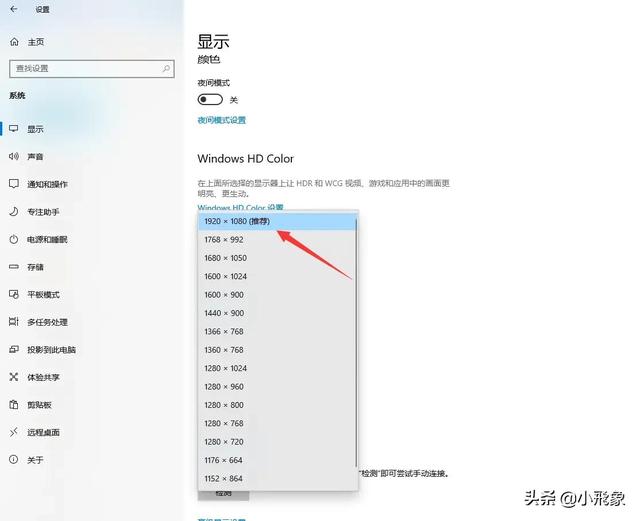The height and width of the screenshot is (521, 640).
Task: Choose 1280 × 768 from the list
Action: (277, 423)
